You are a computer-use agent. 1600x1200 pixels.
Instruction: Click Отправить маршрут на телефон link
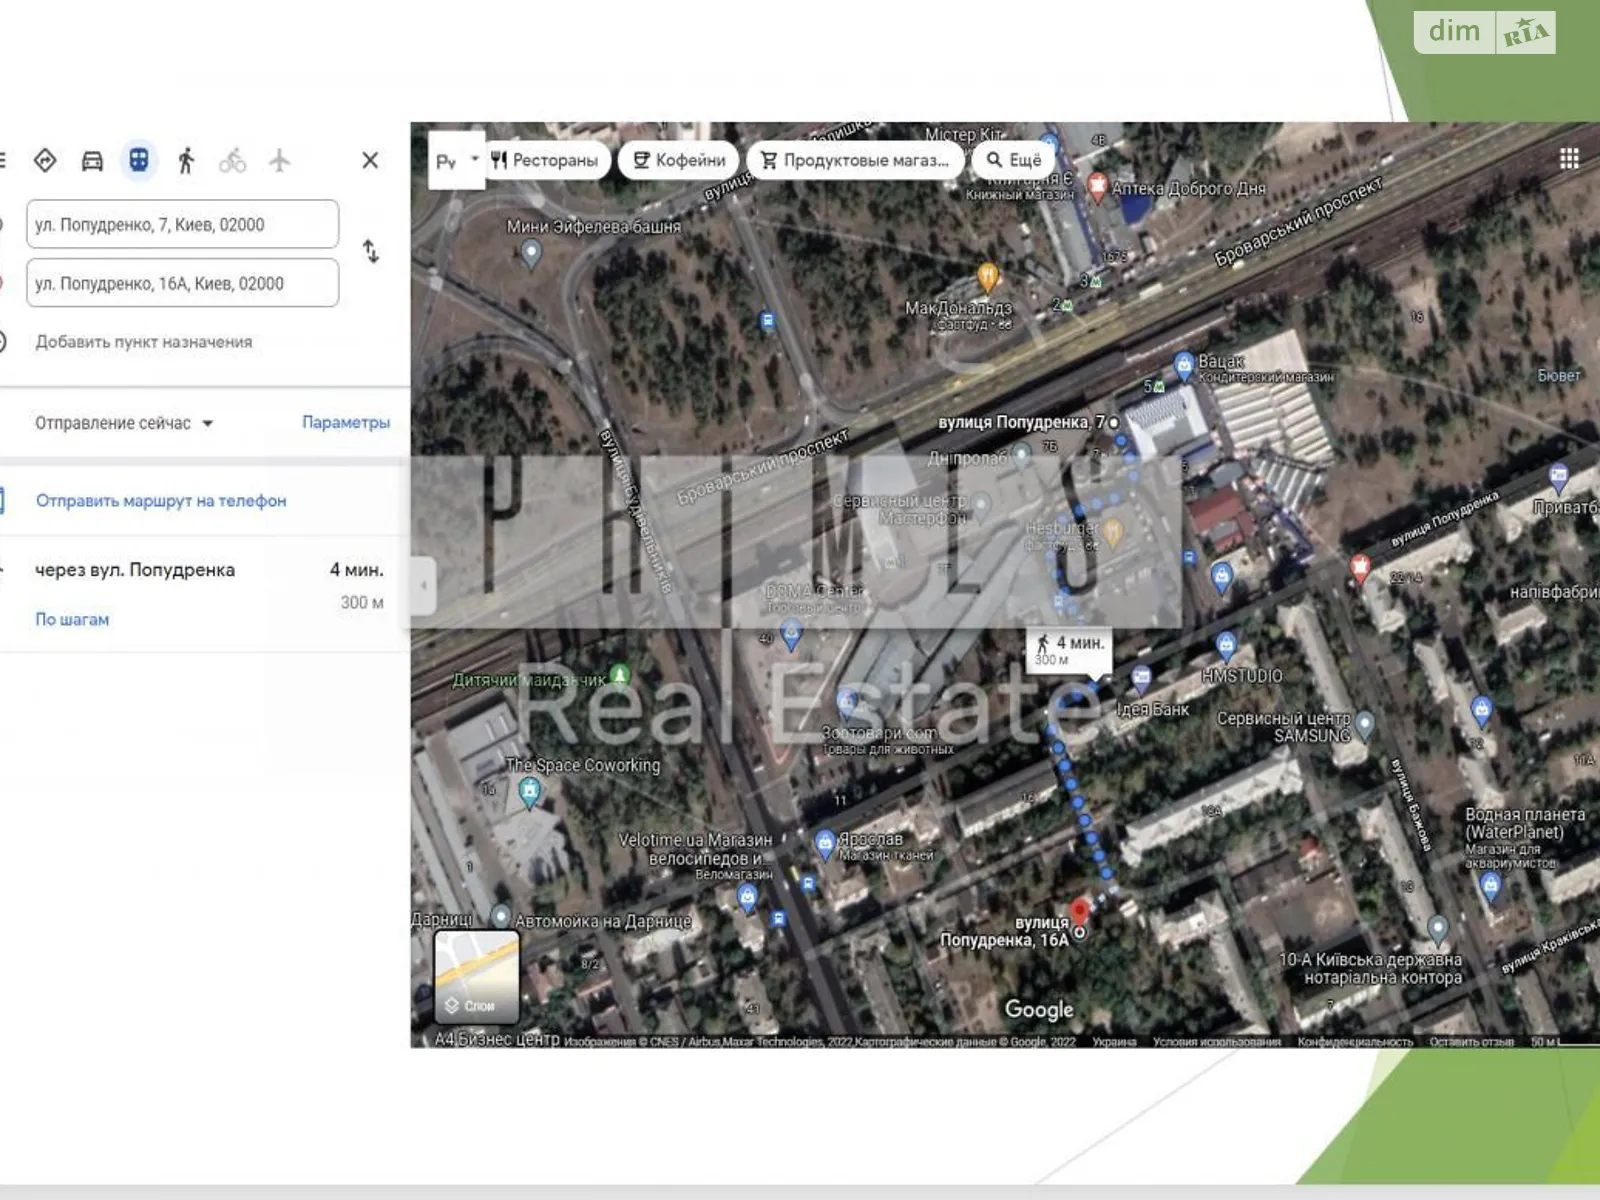coord(161,501)
